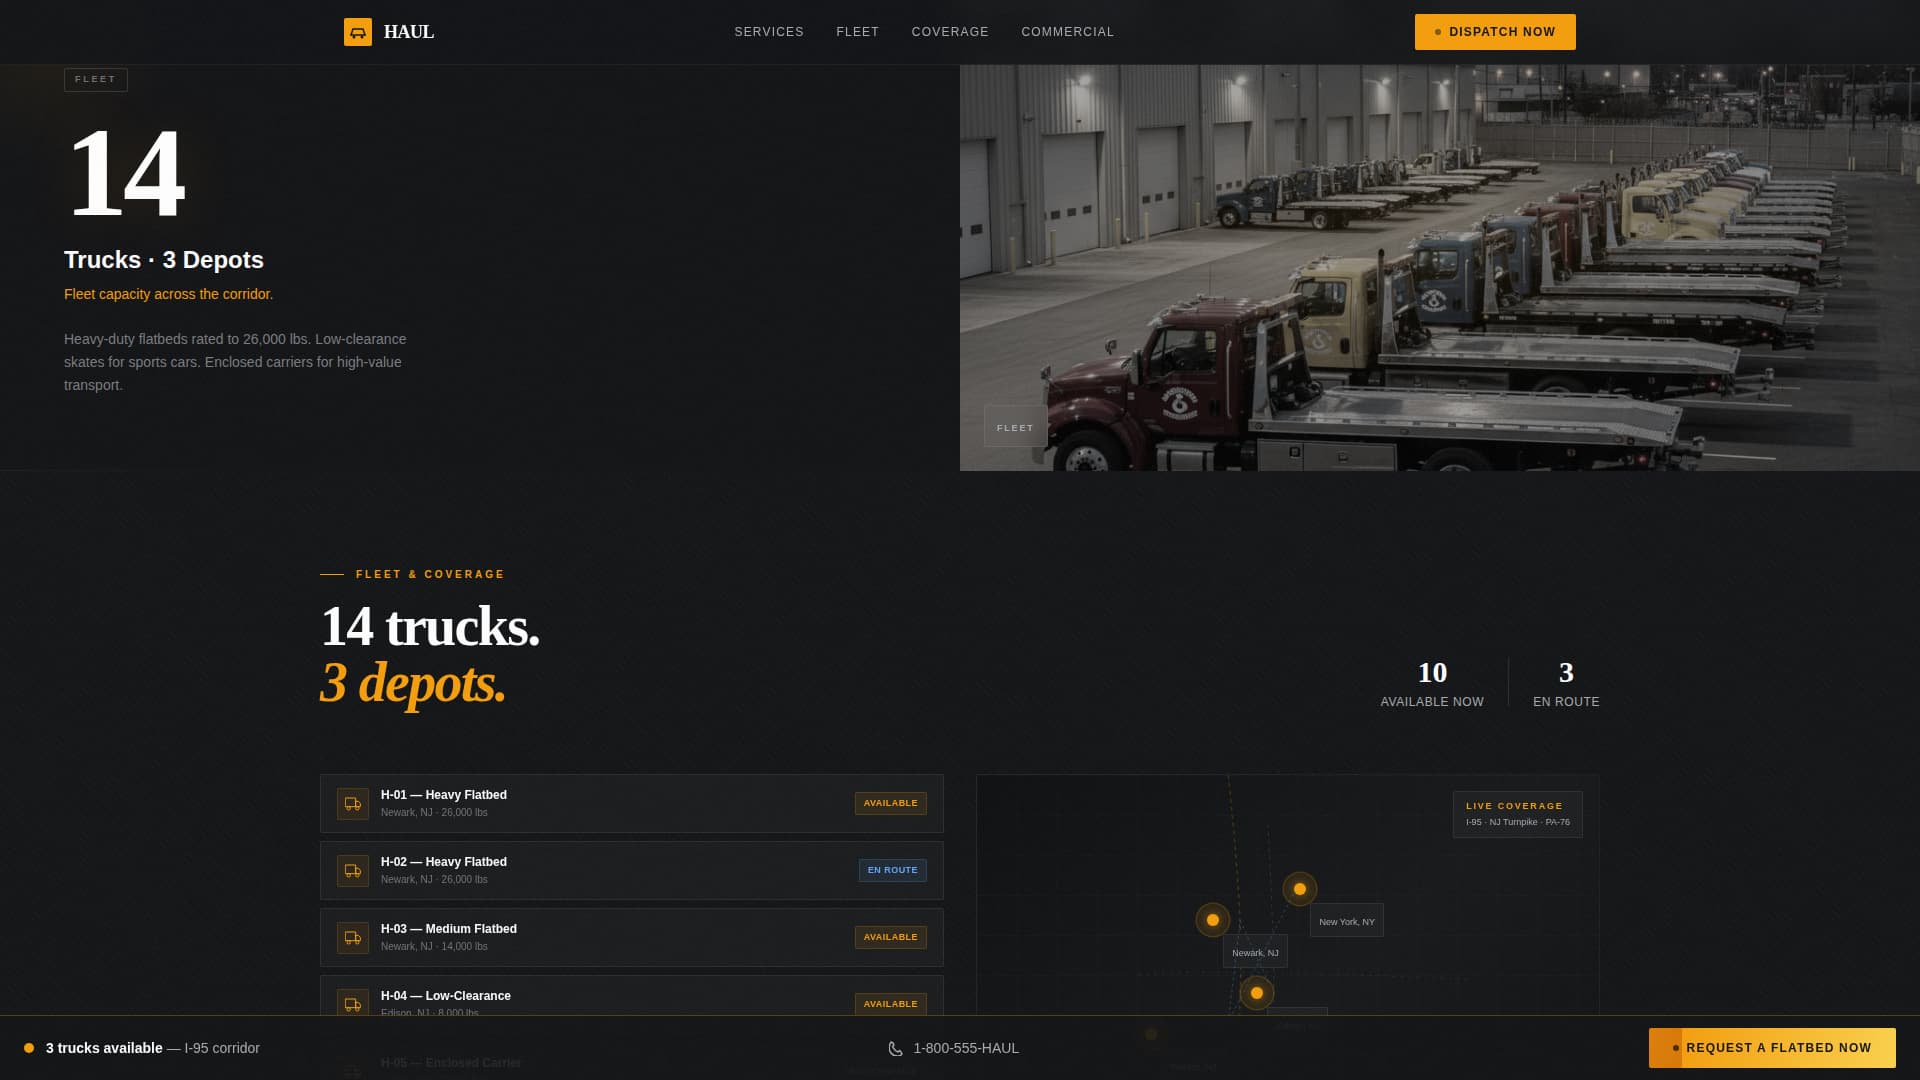Open the Commercial nav item
The width and height of the screenshot is (1920, 1080).
pos(1068,32)
